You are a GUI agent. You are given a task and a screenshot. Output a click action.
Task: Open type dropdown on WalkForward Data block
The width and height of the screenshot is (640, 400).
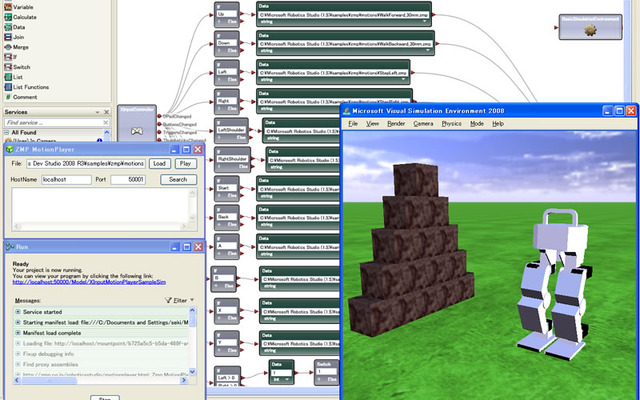point(424,21)
